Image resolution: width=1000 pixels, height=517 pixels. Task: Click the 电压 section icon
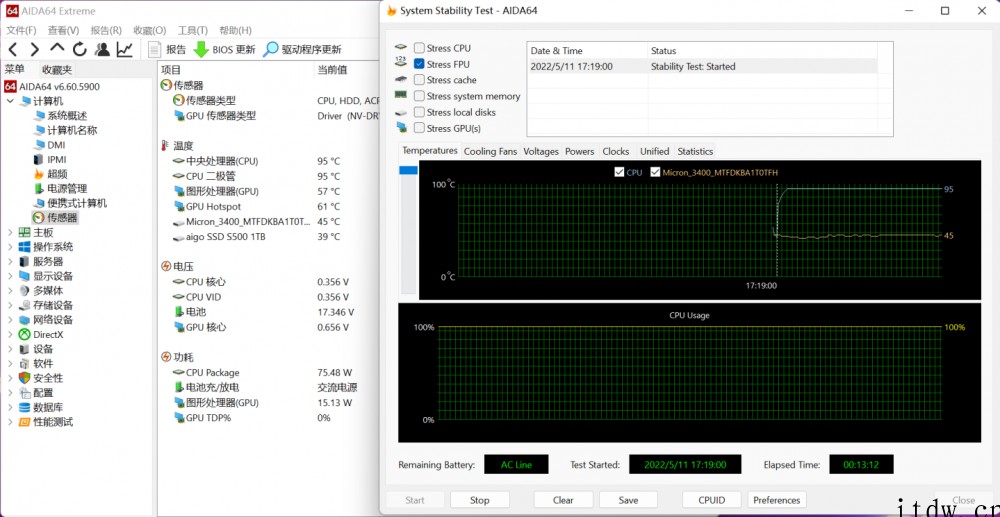point(166,266)
